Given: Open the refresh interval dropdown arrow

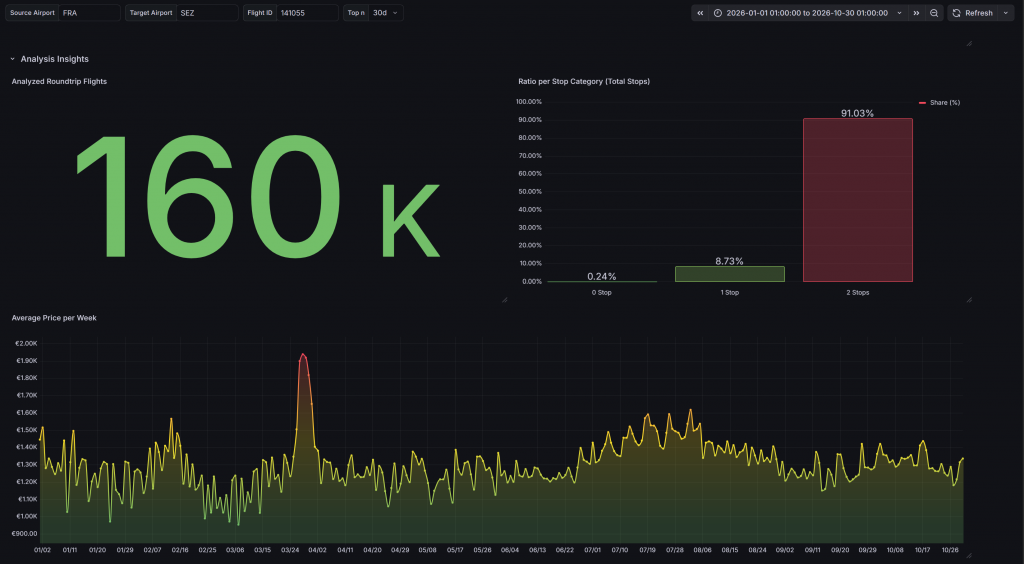Looking at the screenshot, I should coord(1005,13).
